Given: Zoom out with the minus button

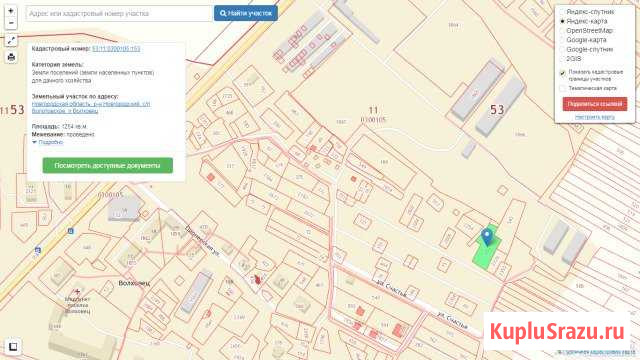Looking at the screenshot, I should click(x=11, y=23).
